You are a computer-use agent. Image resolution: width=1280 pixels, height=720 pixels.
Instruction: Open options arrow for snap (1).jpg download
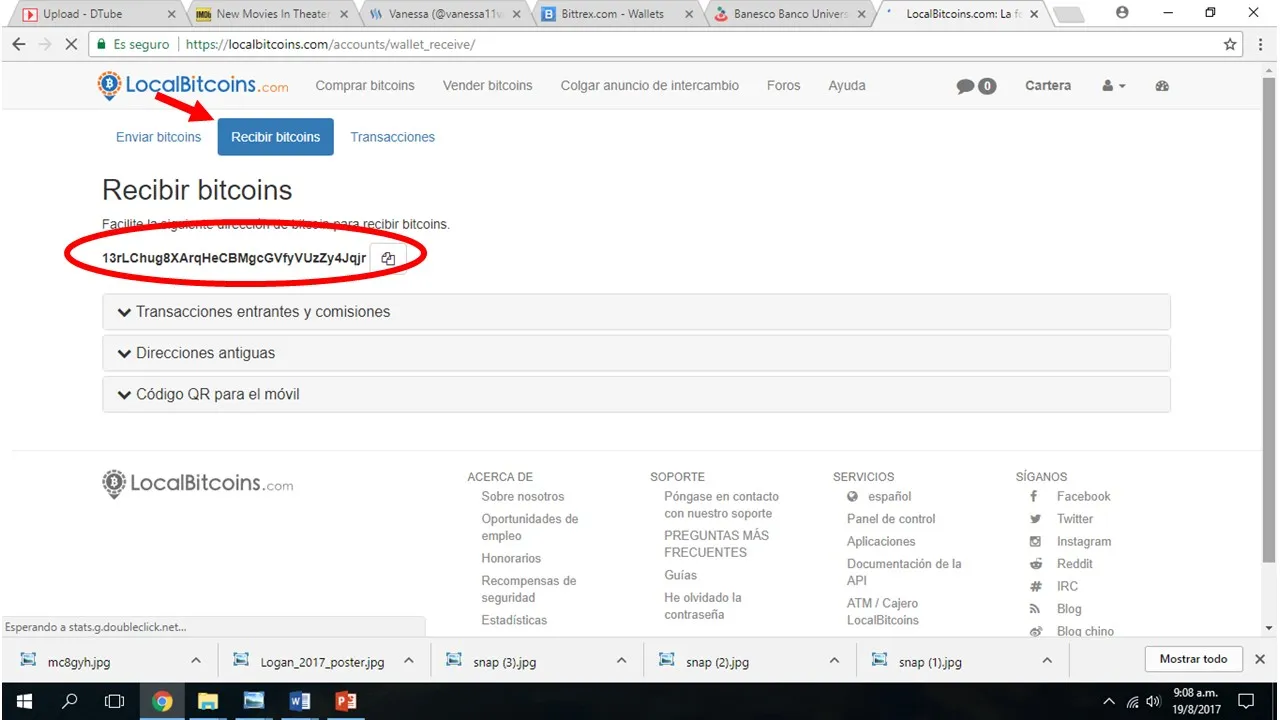point(1047,661)
